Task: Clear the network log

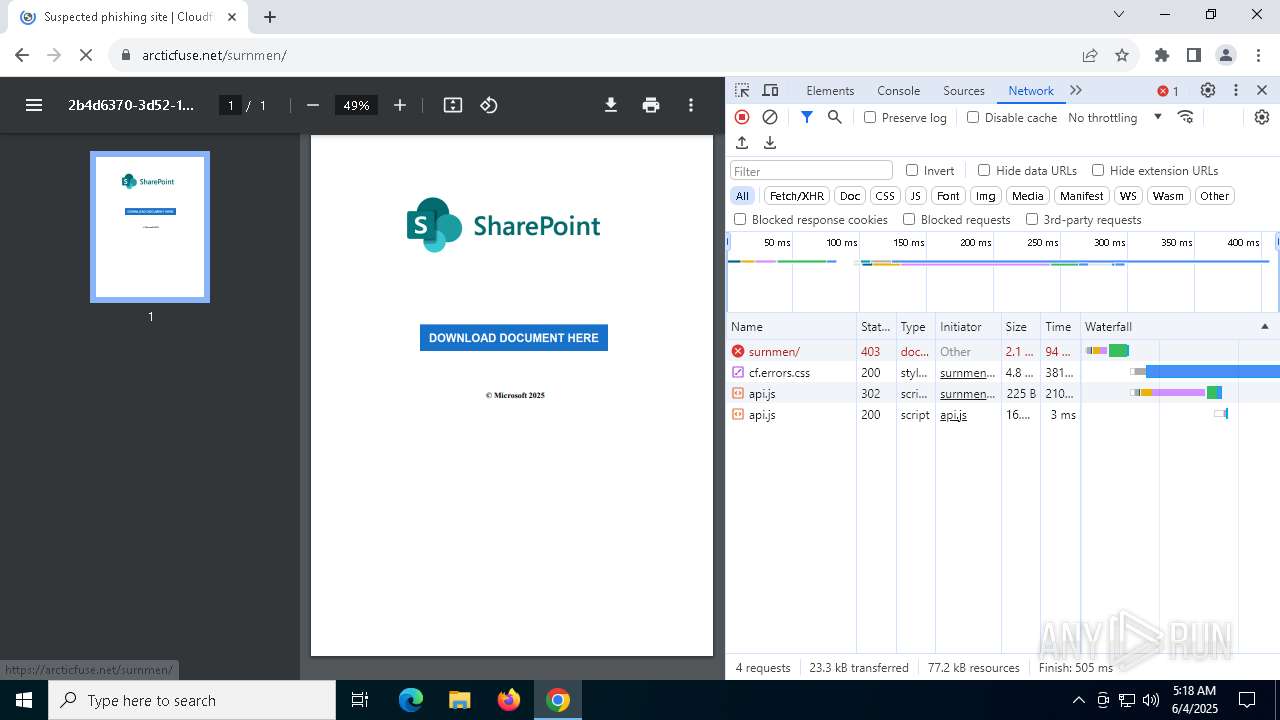Action: click(x=770, y=117)
